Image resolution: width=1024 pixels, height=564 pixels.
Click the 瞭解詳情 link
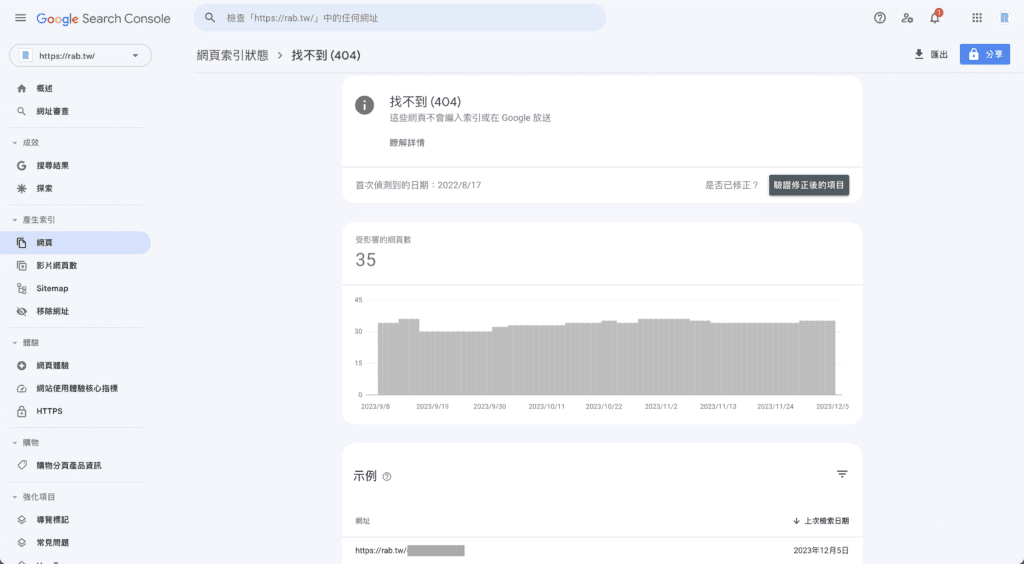(407, 143)
